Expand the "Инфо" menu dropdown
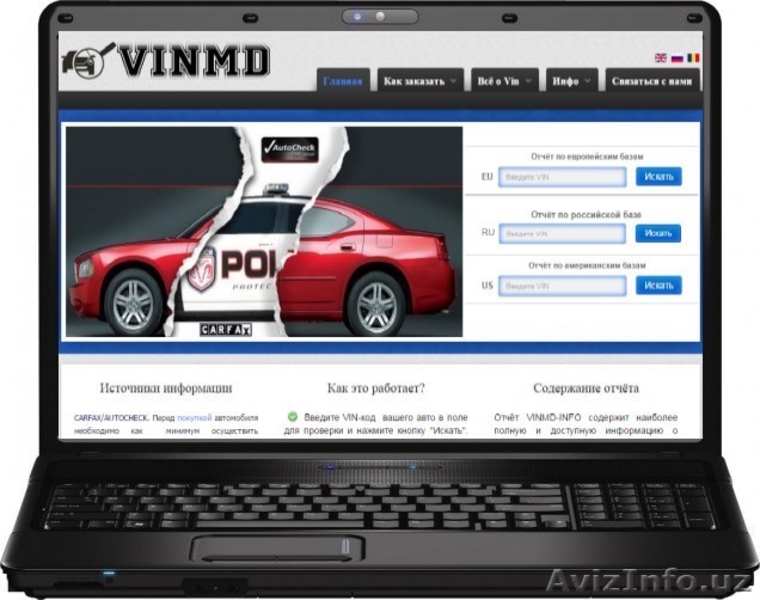This screenshot has width=760, height=600. click(x=572, y=81)
